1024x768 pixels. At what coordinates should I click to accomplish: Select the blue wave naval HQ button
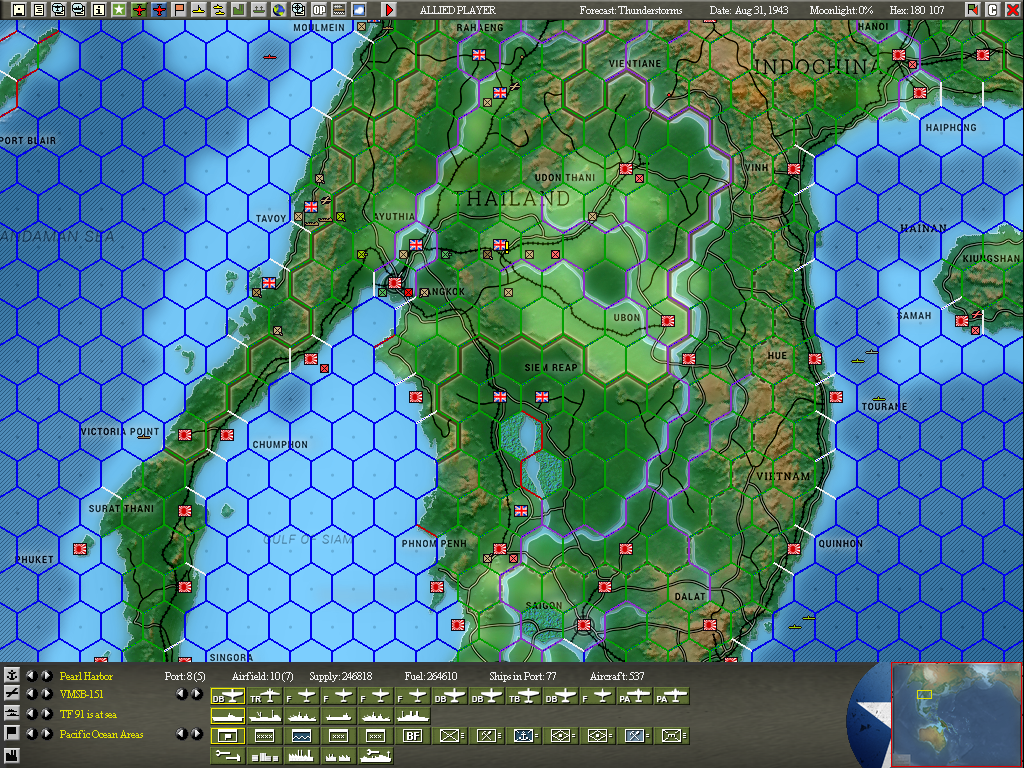coord(301,735)
